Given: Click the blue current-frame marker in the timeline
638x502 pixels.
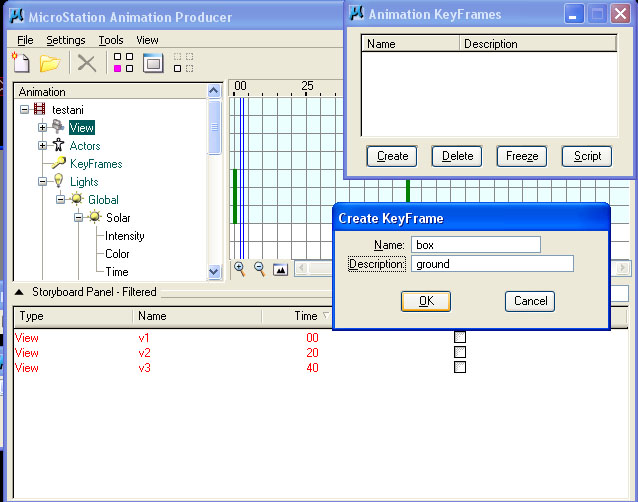Looking at the screenshot, I should point(242,177).
